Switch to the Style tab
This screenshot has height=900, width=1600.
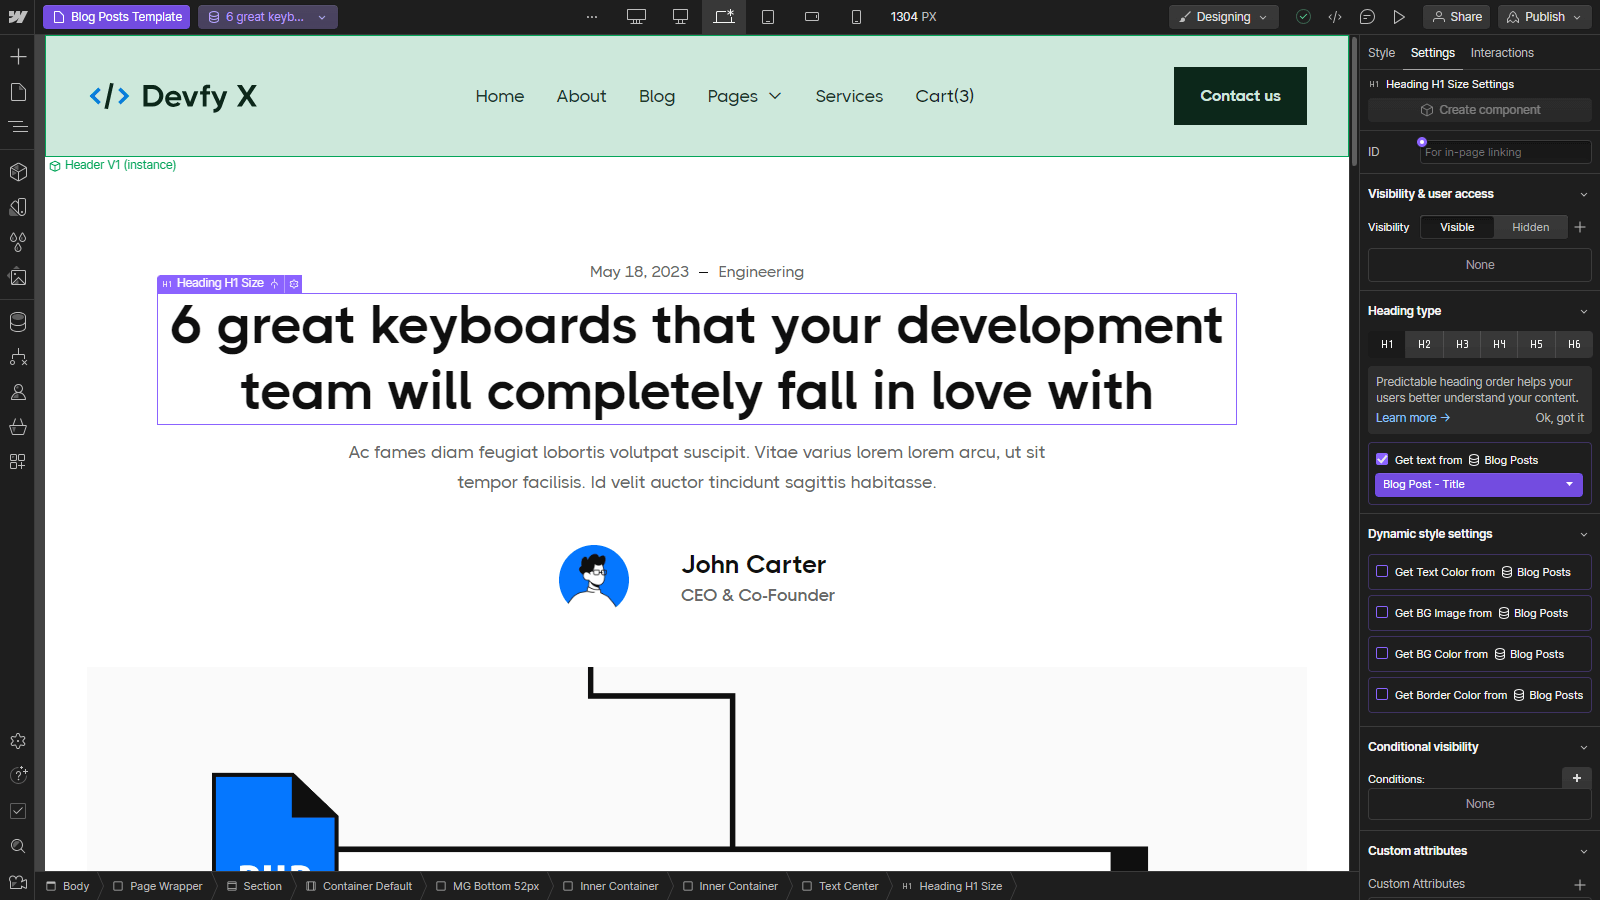click(x=1381, y=53)
